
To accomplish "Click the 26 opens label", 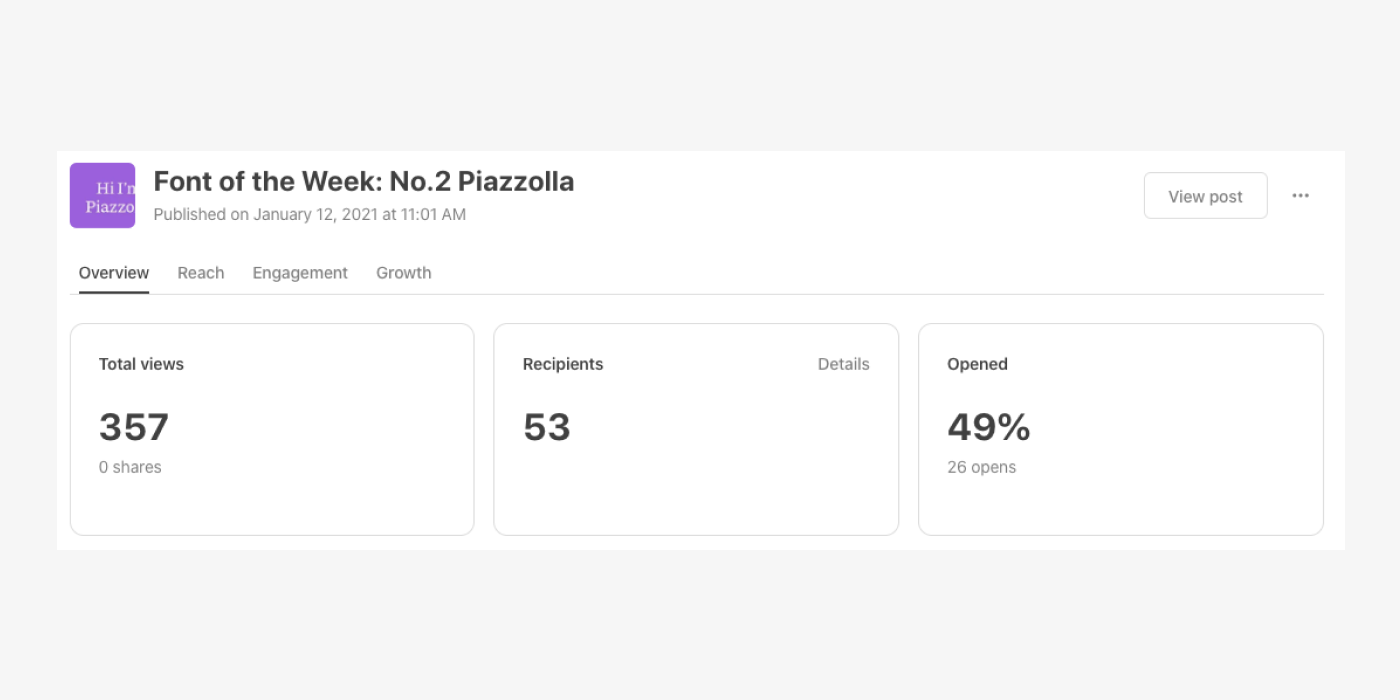I will tap(982, 466).
